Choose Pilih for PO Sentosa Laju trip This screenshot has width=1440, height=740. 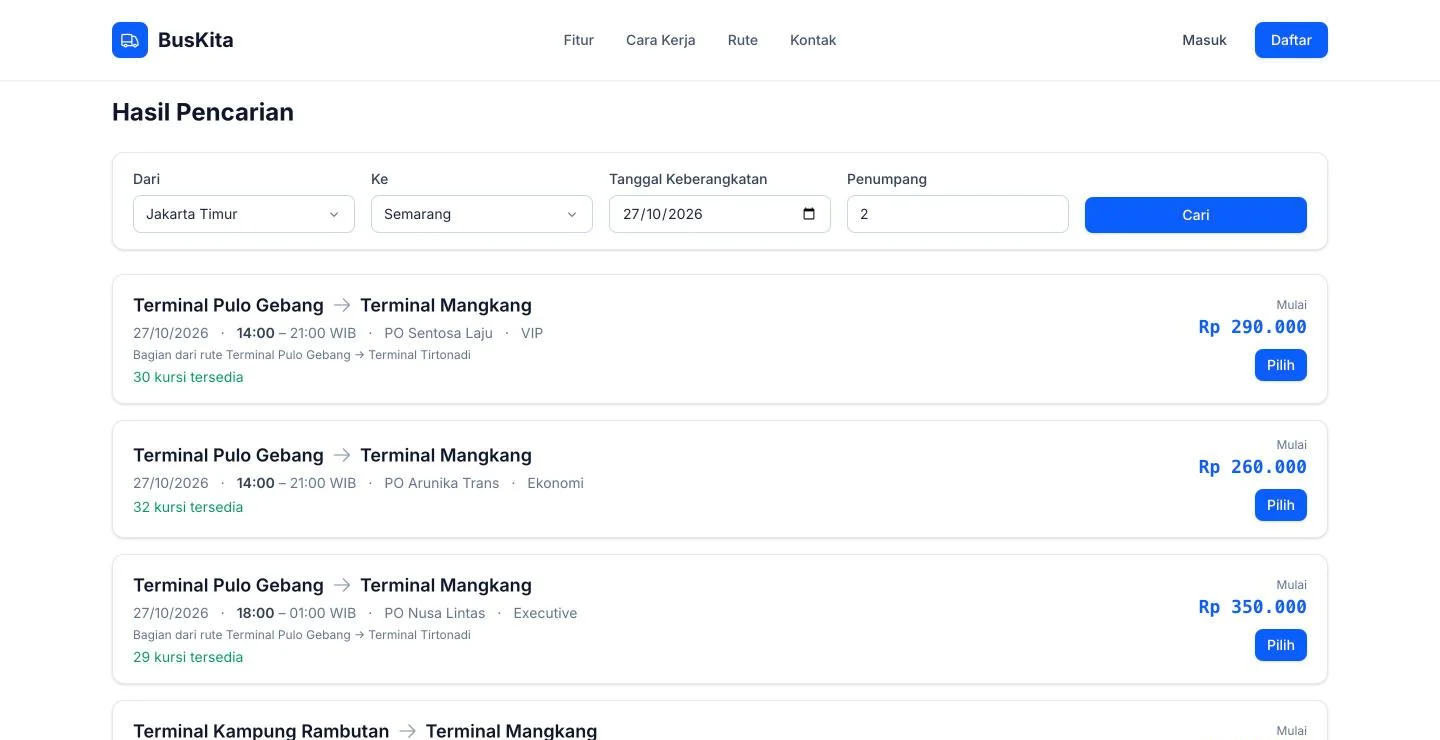[x=1281, y=365]
